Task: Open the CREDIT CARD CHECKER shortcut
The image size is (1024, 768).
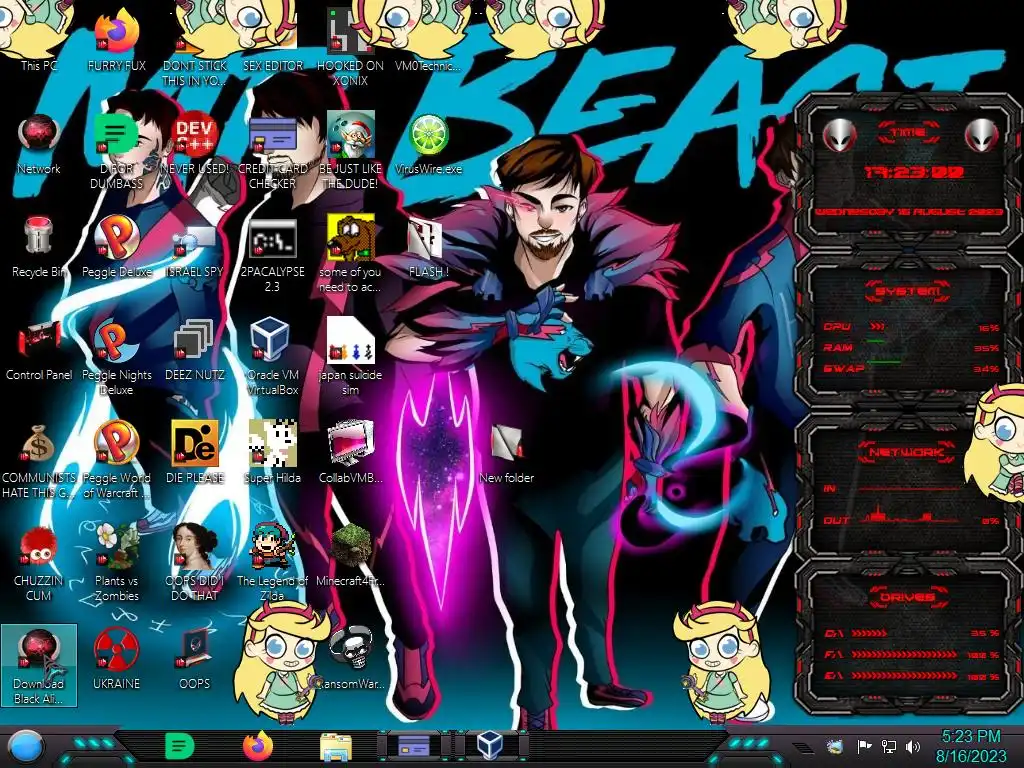Action: click(x=272, y=152)
